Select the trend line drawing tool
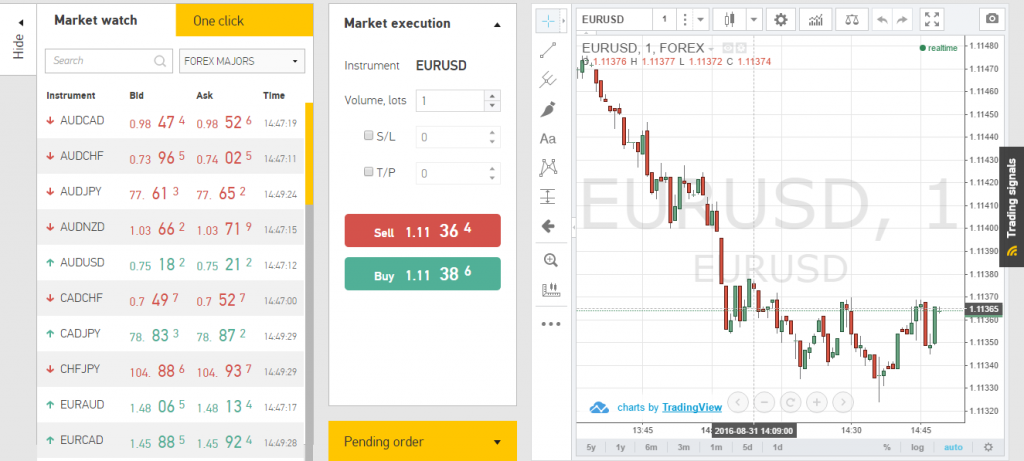 click(x=548, y=50)
